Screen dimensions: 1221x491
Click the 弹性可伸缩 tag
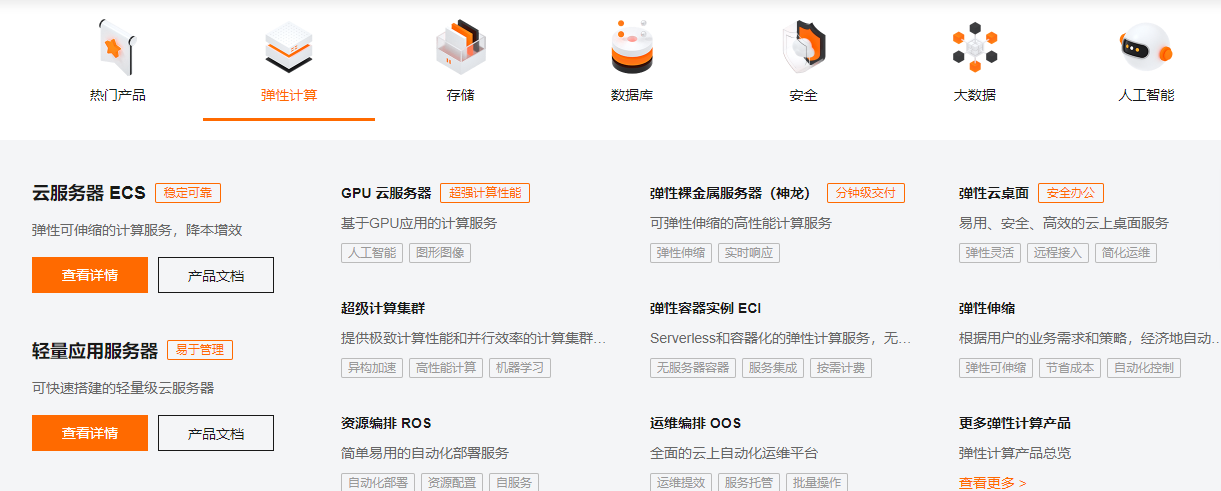tap(996, 368)
